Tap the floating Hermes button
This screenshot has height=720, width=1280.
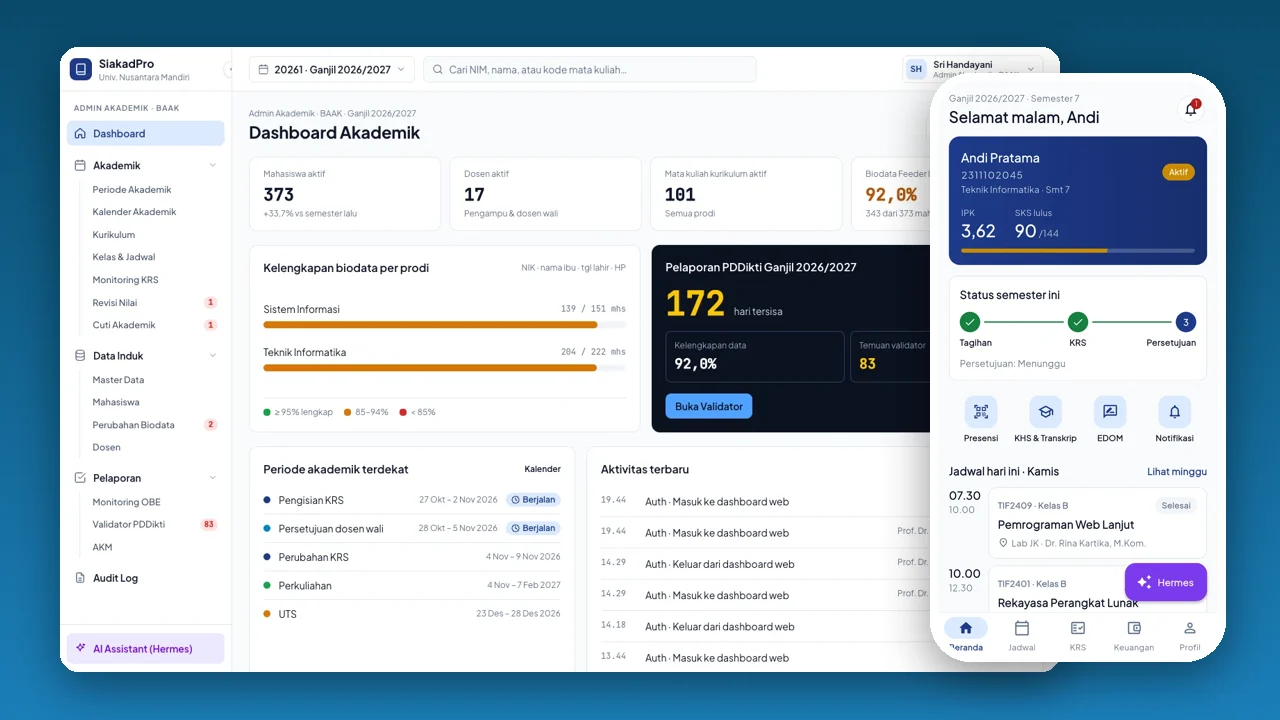(x=1166, y=582)
